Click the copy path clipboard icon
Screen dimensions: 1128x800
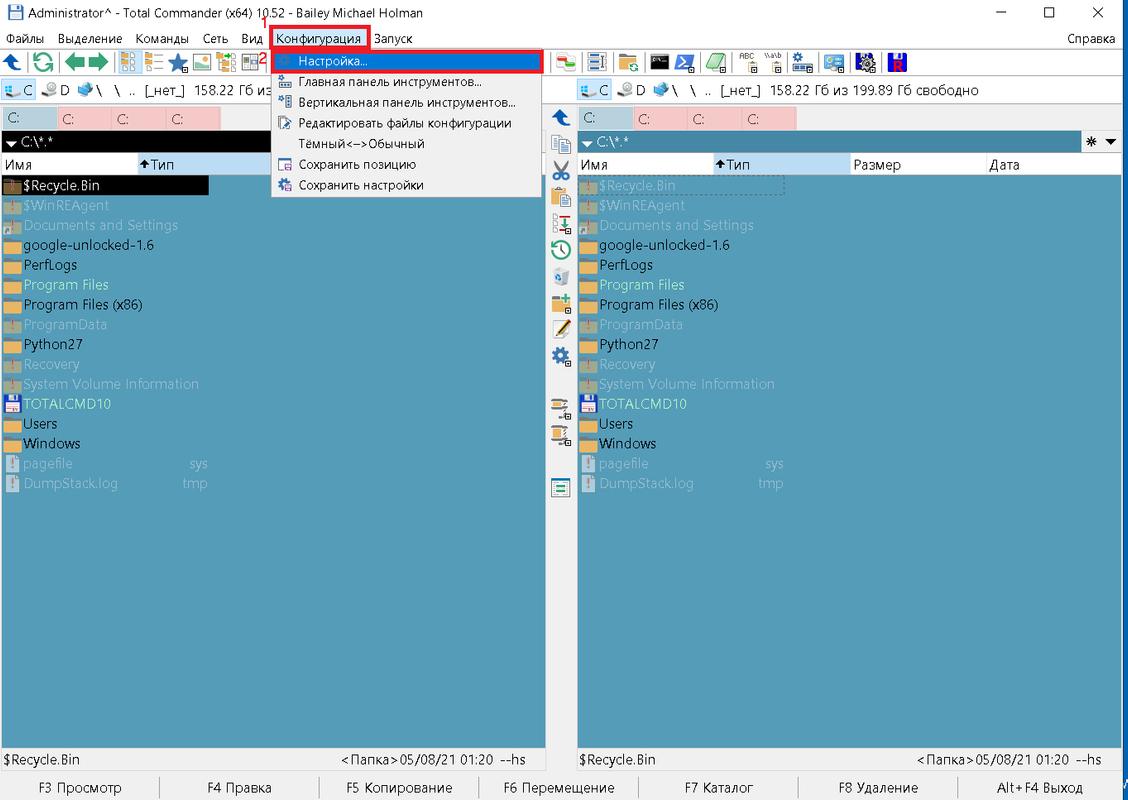point(773,63)
